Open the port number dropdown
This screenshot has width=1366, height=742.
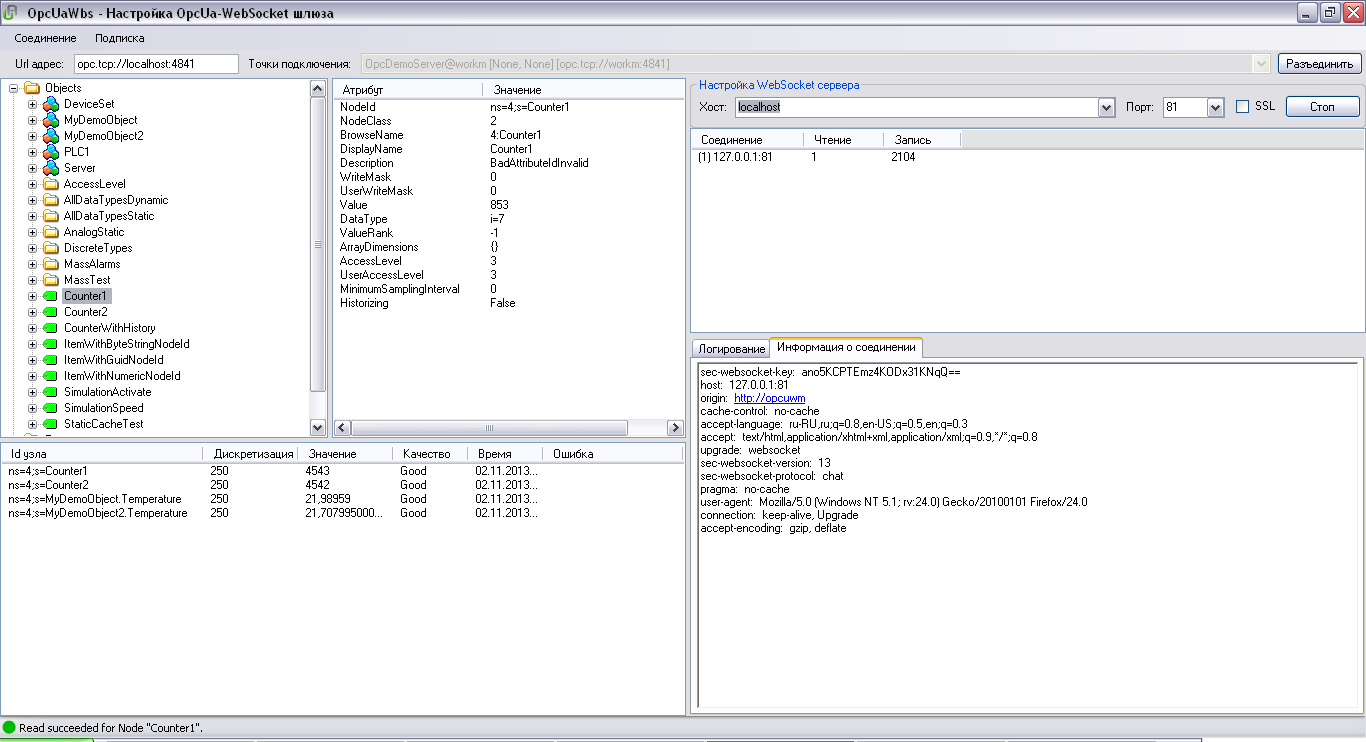click(x=1215, y=107)
